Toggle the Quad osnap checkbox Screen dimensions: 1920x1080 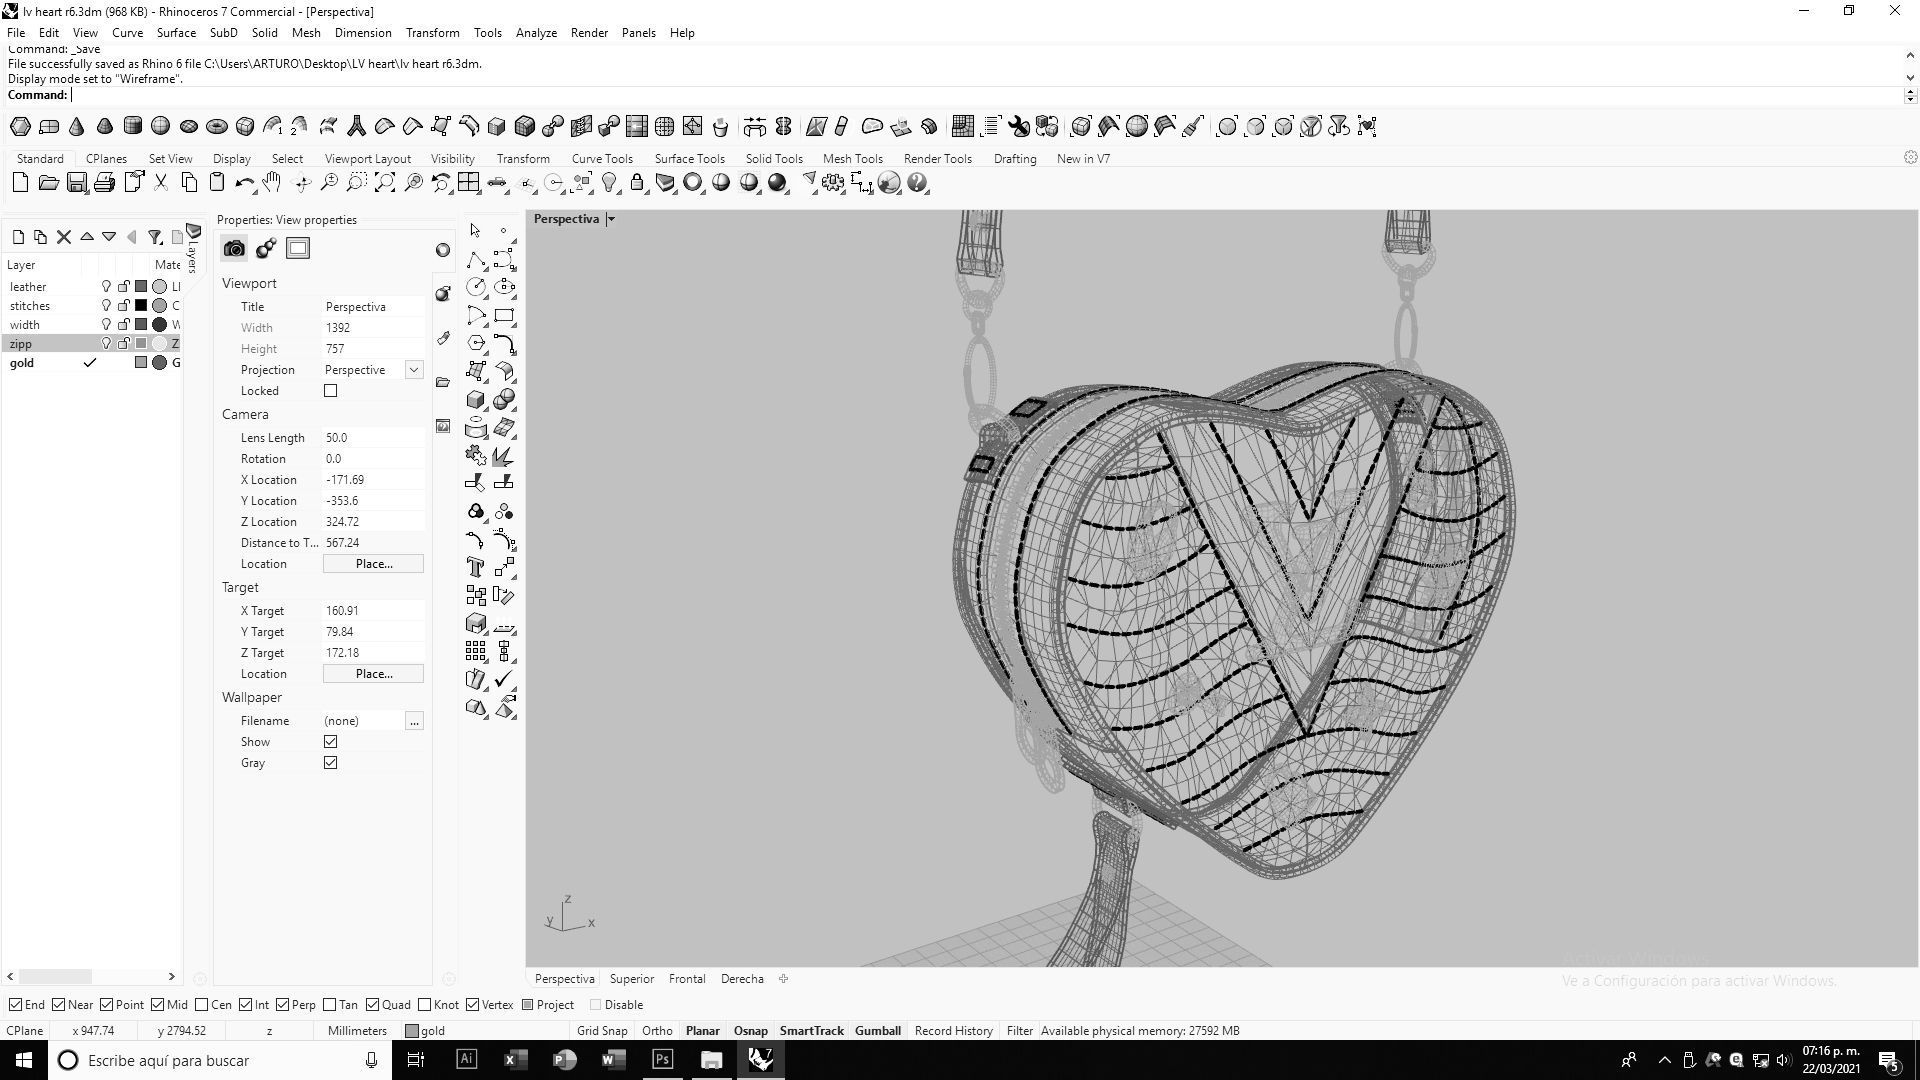(372, 1005)
